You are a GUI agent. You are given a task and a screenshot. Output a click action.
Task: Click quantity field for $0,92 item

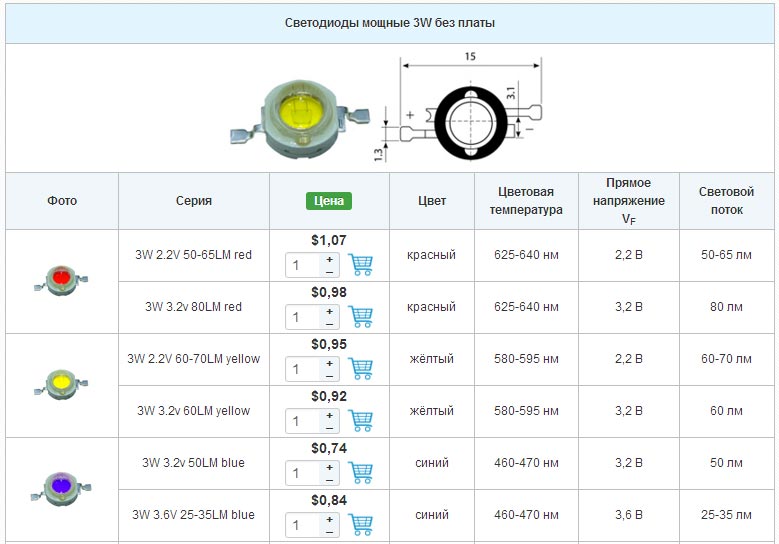[x=303, y=422]
